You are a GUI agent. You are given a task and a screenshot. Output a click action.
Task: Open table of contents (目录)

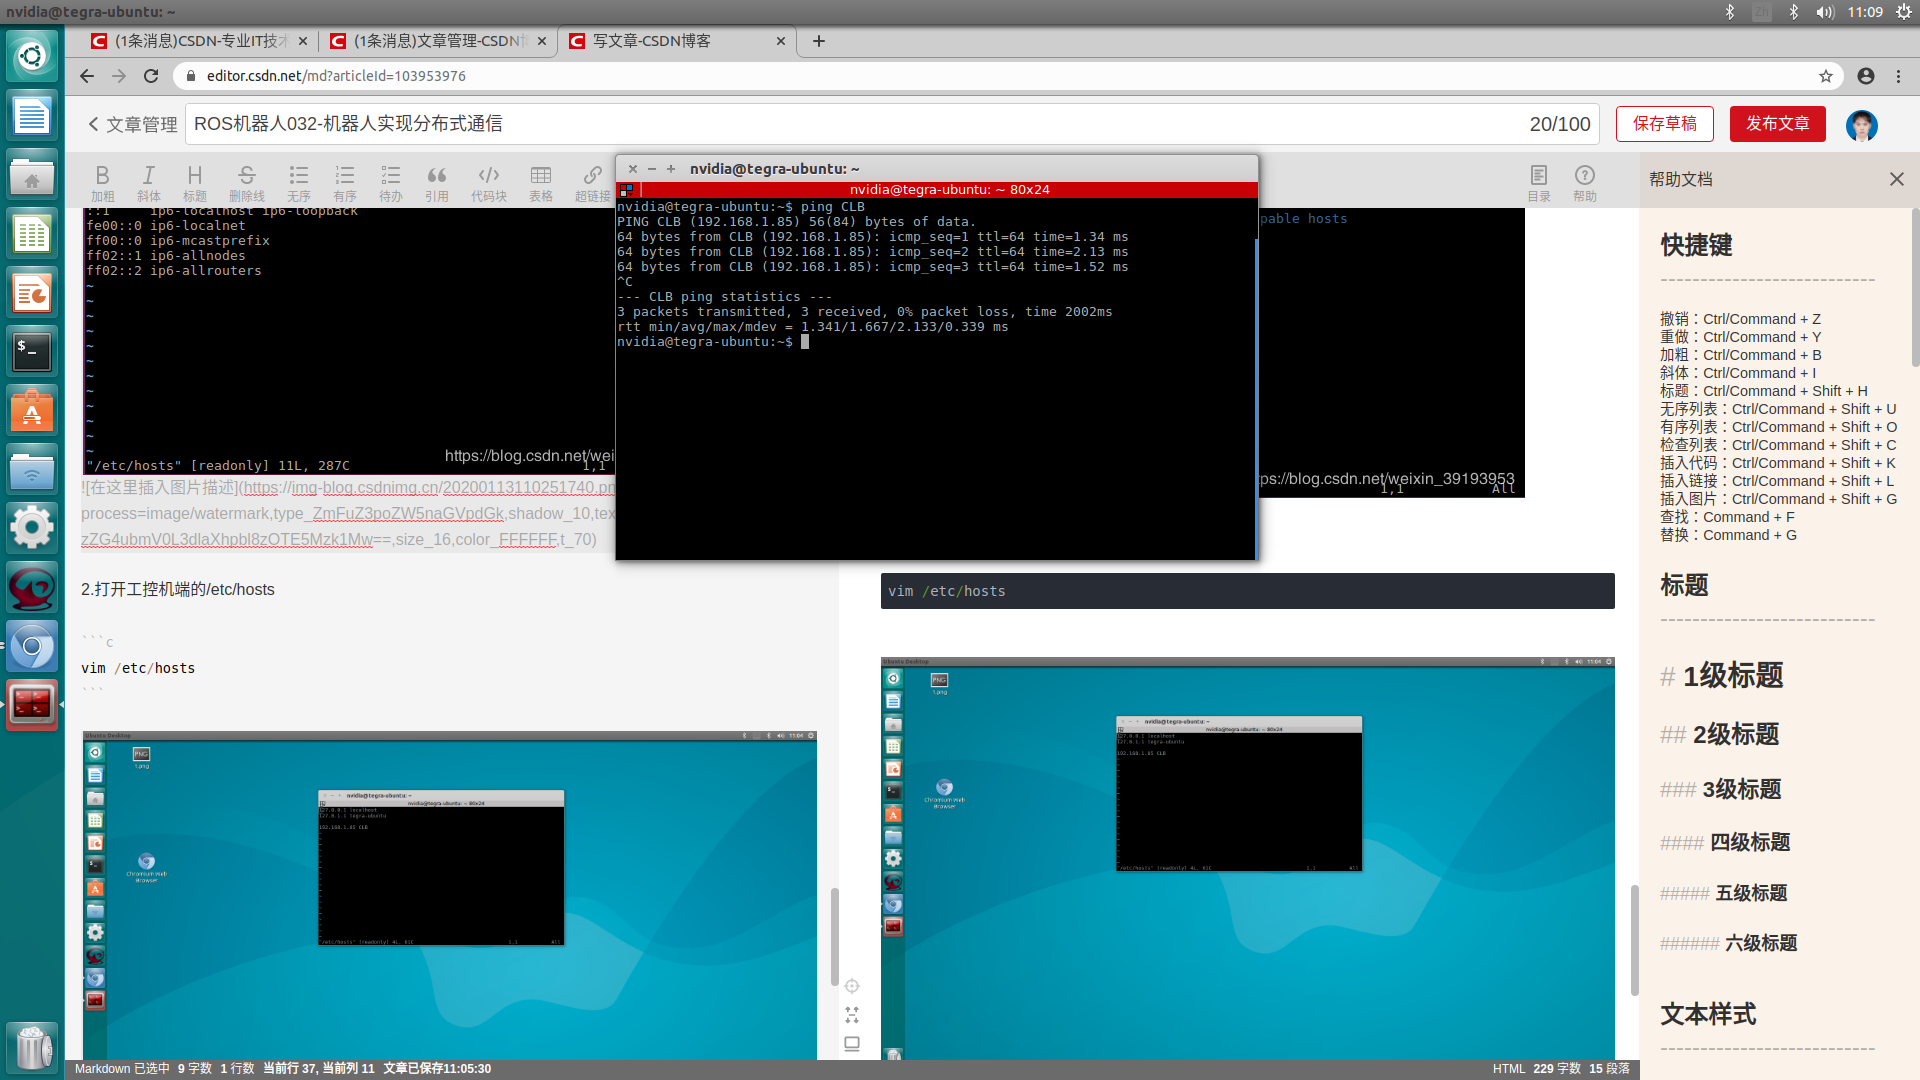1538,183
